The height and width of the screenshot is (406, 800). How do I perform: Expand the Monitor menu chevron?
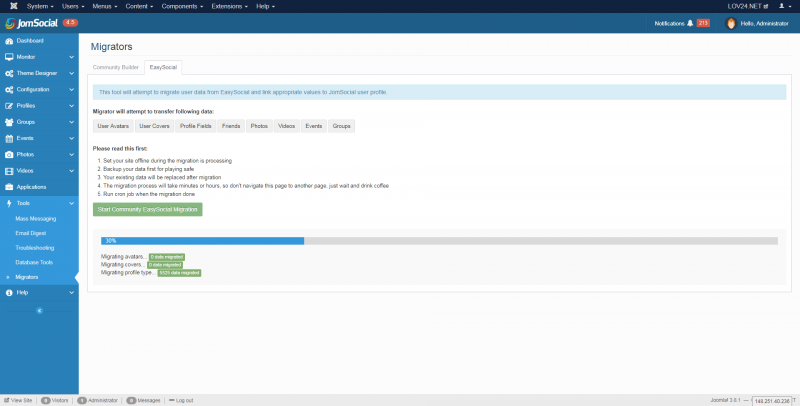(71, 57)
